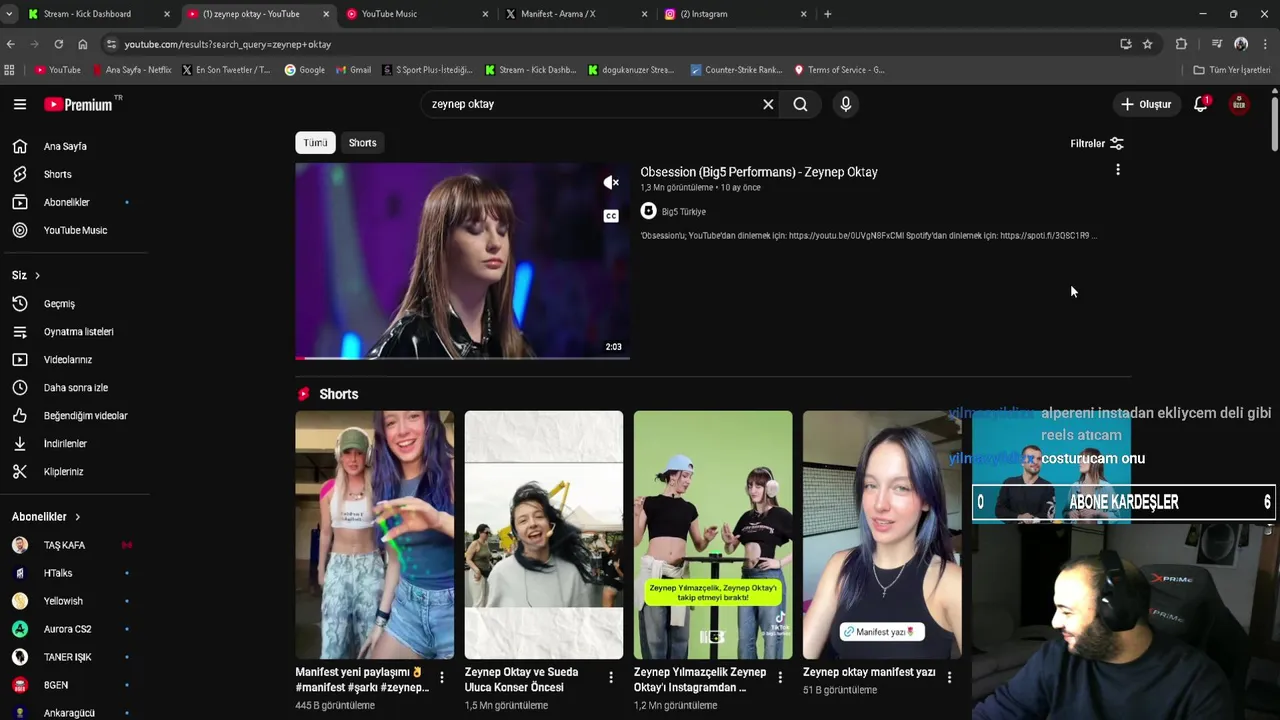
Task: Open Yellowish channel subscription
Action: pos(63,601)
